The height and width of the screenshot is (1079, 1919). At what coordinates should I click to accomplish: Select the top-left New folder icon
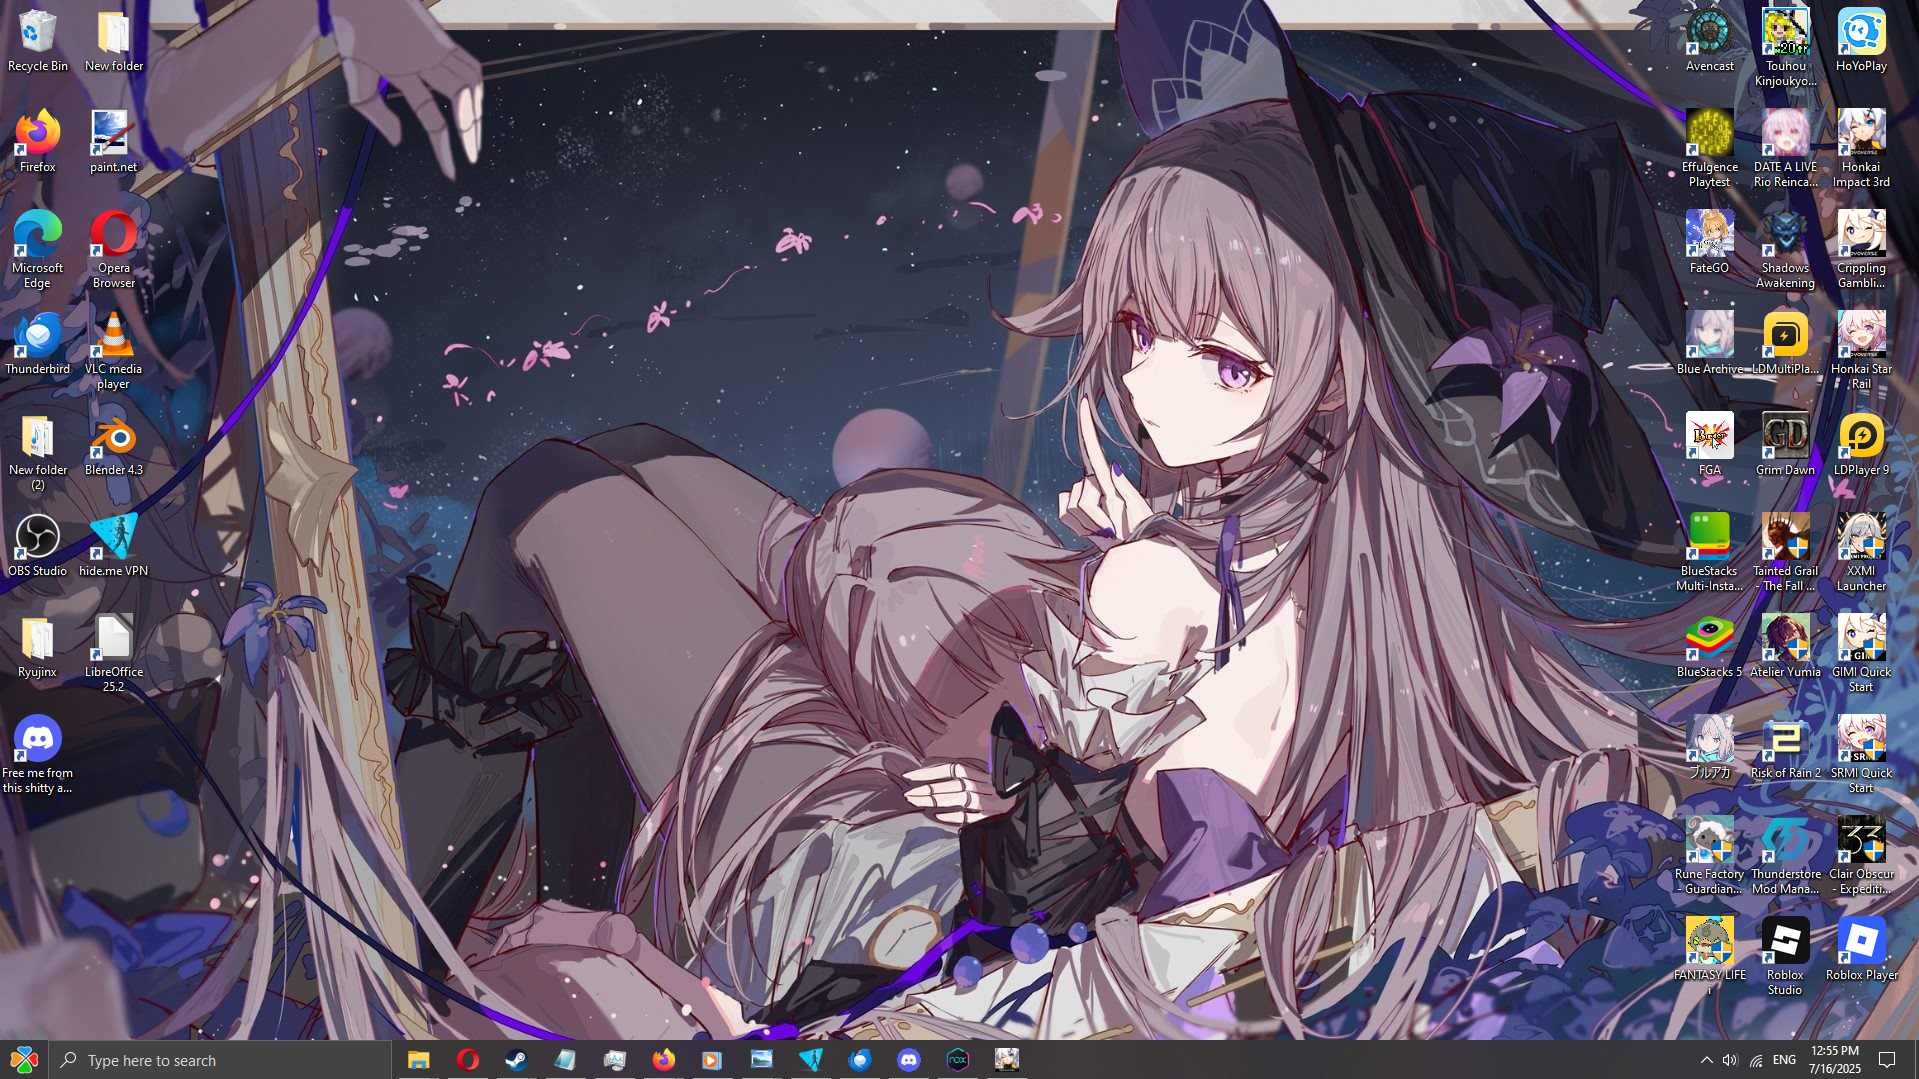pyautogui.click(x=113, y=41)
